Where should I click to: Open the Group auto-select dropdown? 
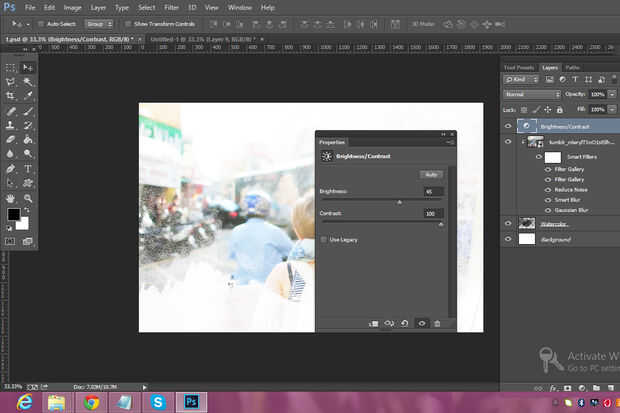point(98,22)
